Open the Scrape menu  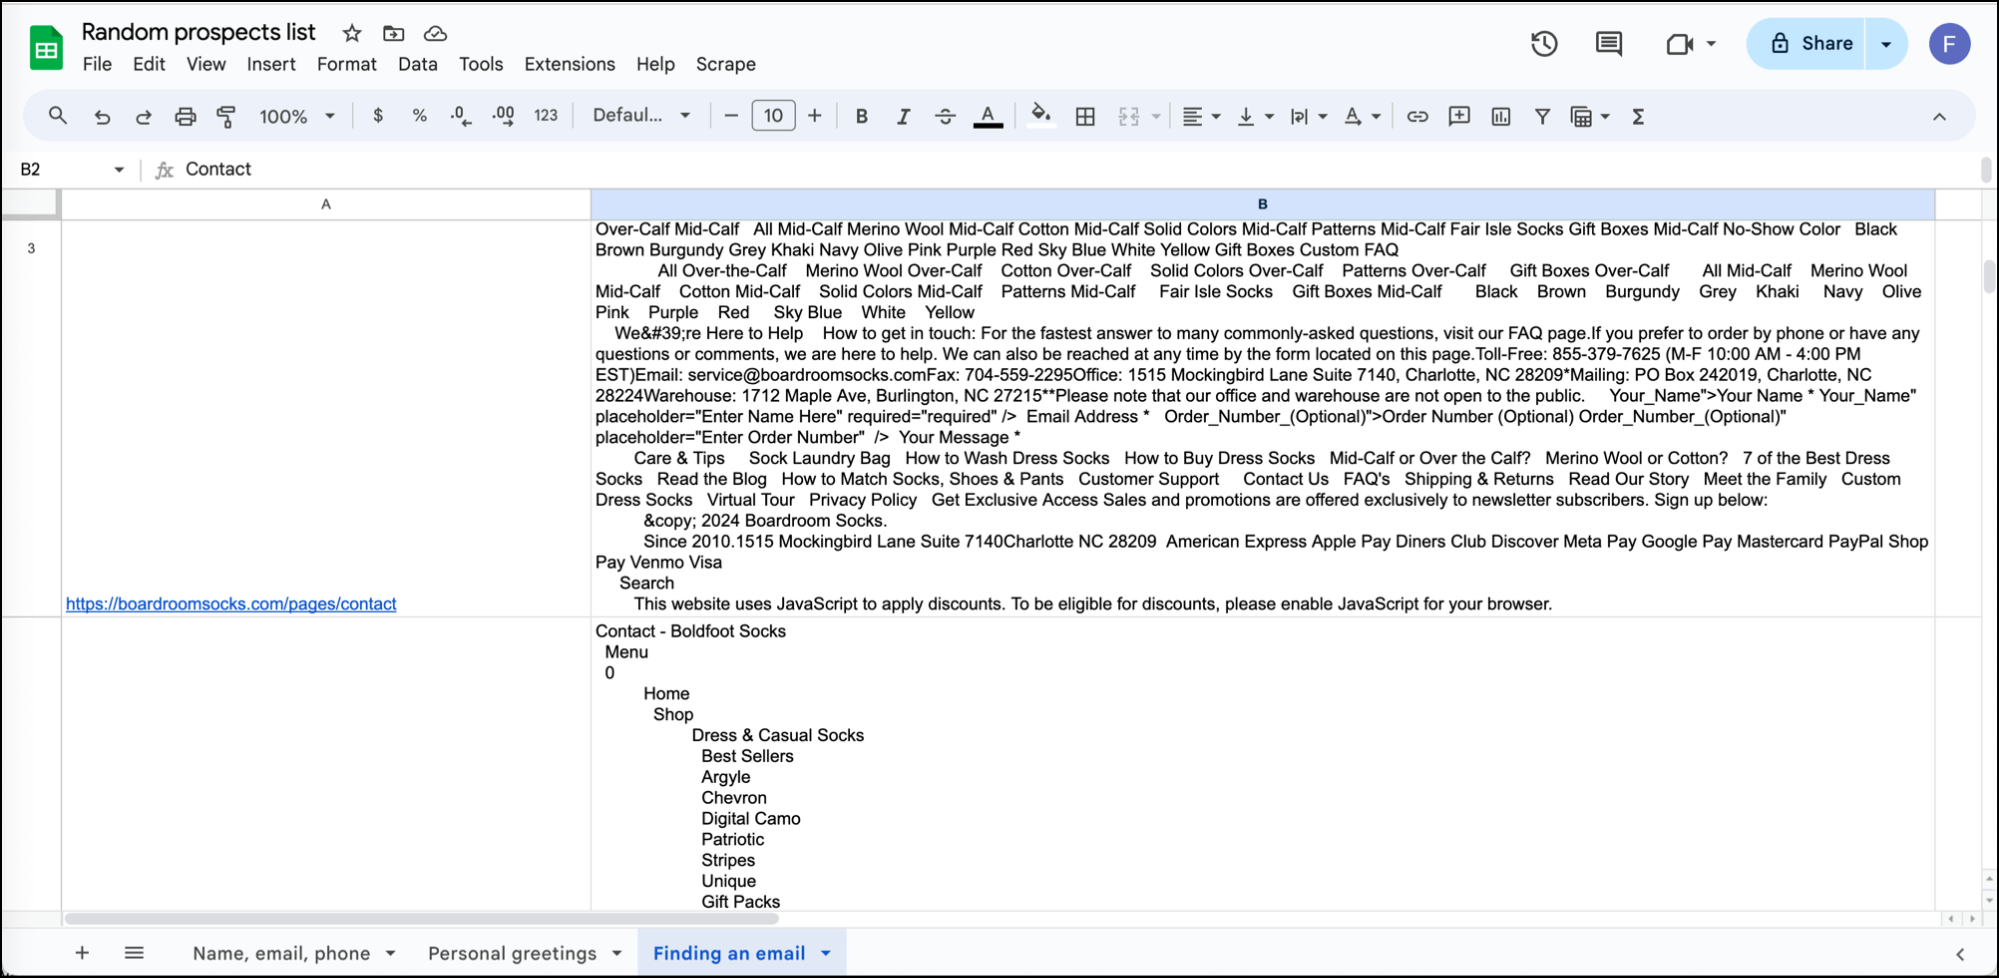[x=726, y=64]
